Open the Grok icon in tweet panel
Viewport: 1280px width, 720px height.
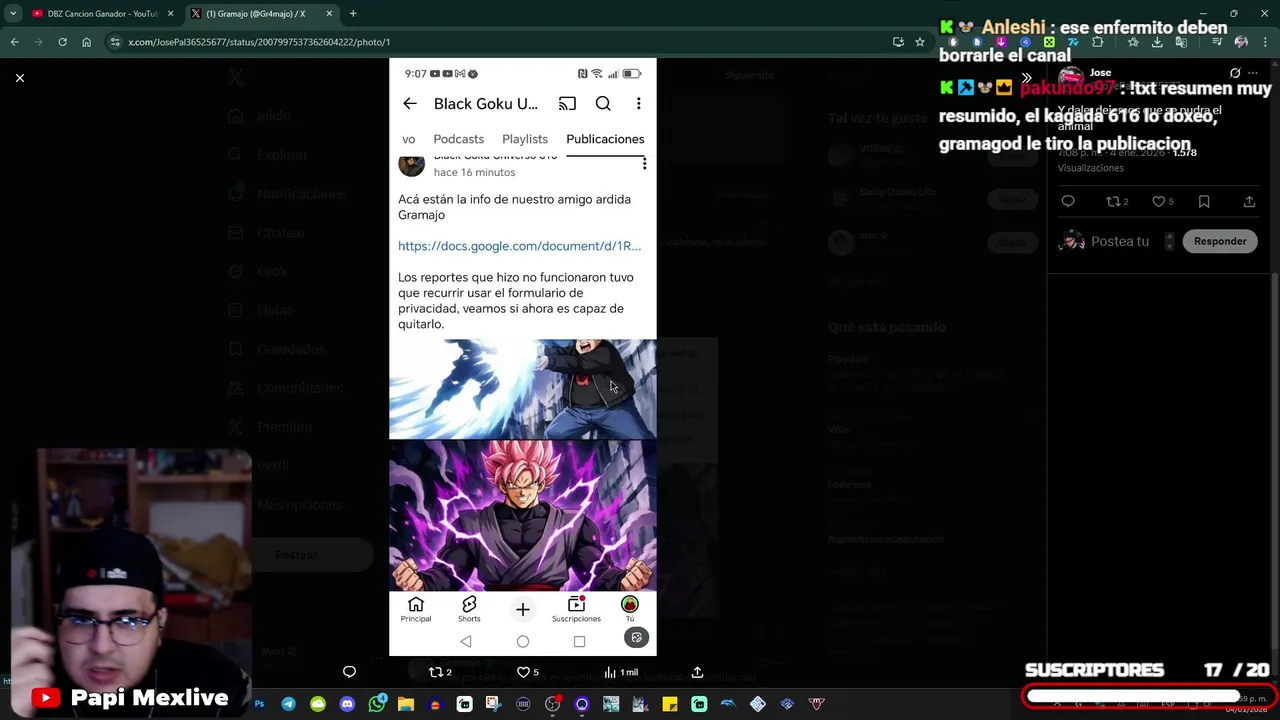[1235, 73]
